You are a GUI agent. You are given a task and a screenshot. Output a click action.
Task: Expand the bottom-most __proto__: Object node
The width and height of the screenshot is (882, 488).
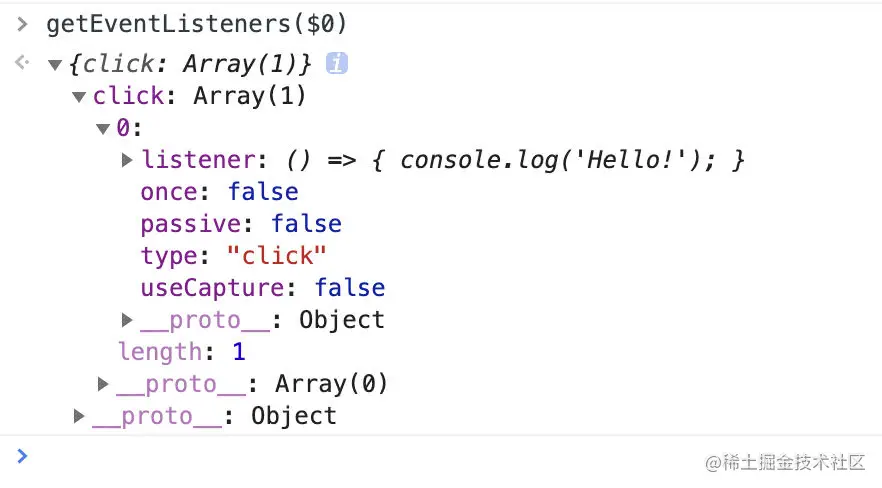pyautogui.click(x=79, y=416)
